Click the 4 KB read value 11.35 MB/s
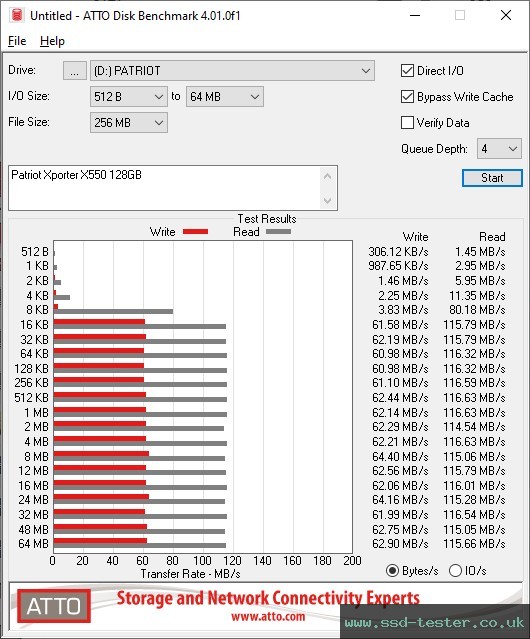This screenshot has height=639, width=530. pyautogui.click(x=477, y=295)
